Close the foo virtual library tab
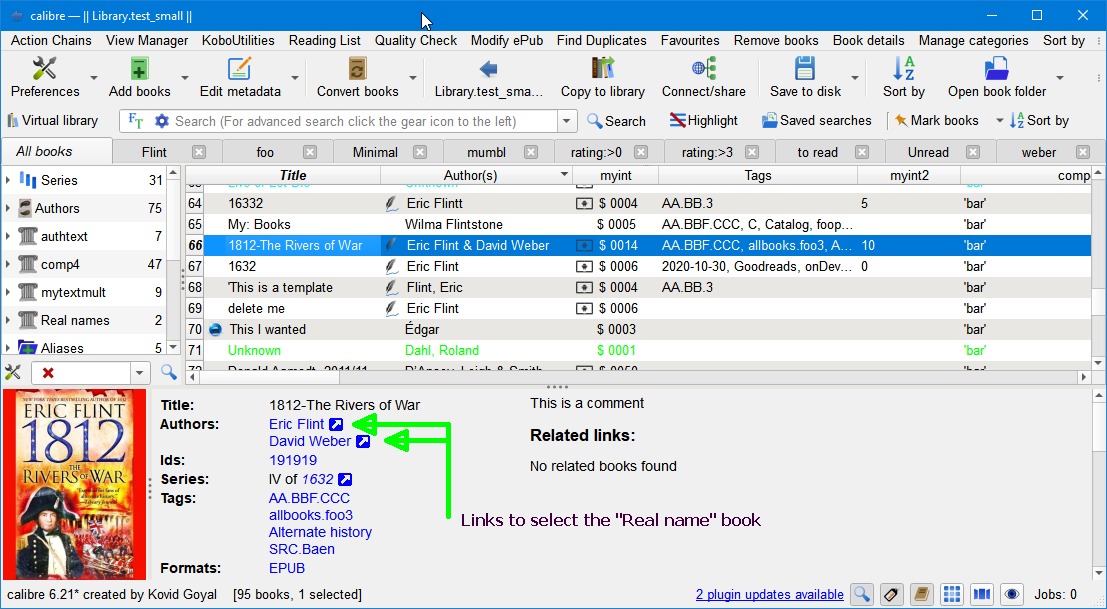Viewport: 1107px width, 609px height. (x=309, y=152)
